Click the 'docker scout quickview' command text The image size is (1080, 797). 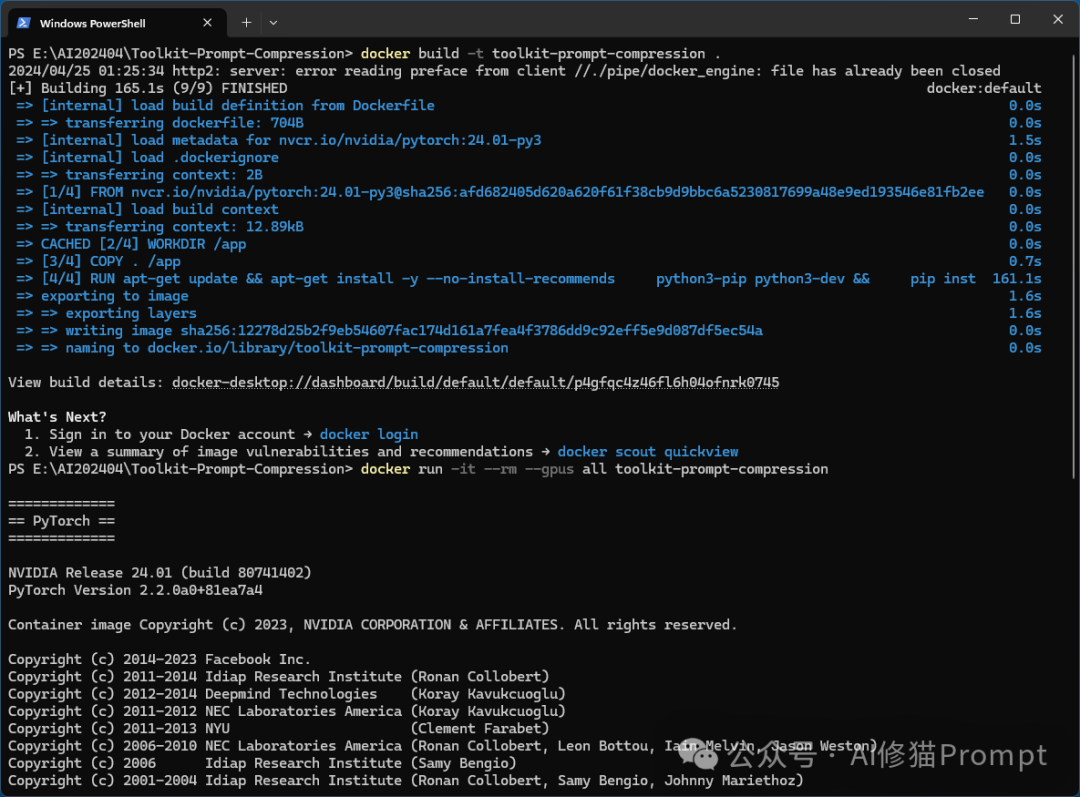tap(648, 452)
